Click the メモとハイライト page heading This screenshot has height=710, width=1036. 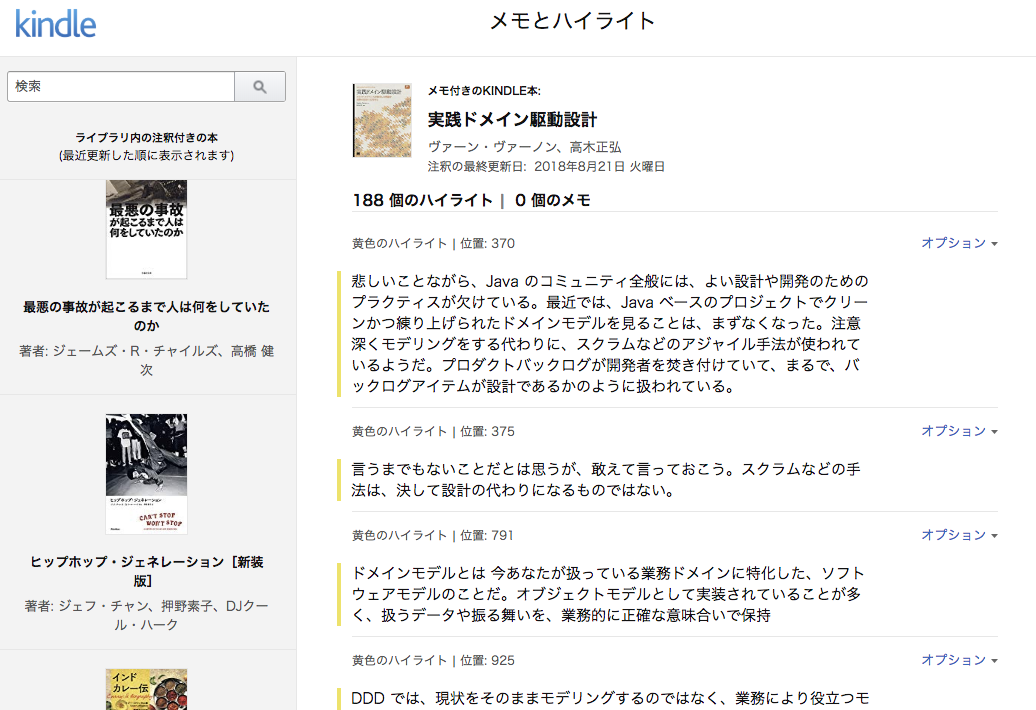pyautogui.click(x=572, y=21)
